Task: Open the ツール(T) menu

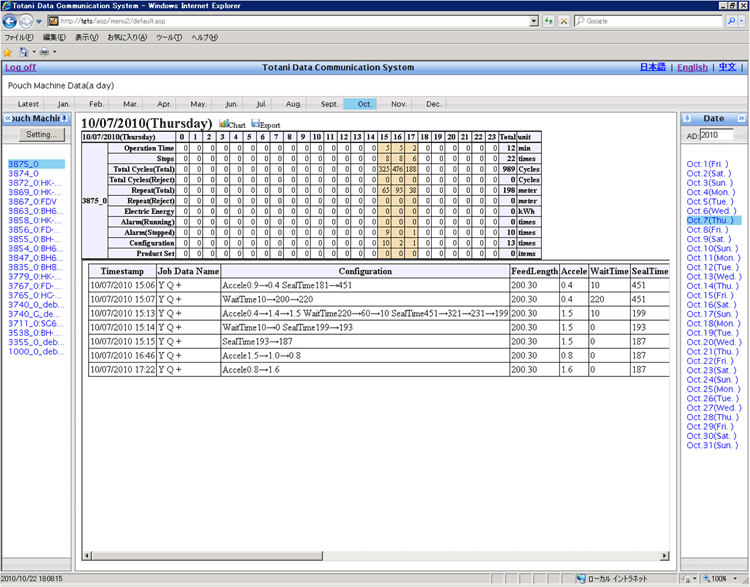Action: coord(169,37)
